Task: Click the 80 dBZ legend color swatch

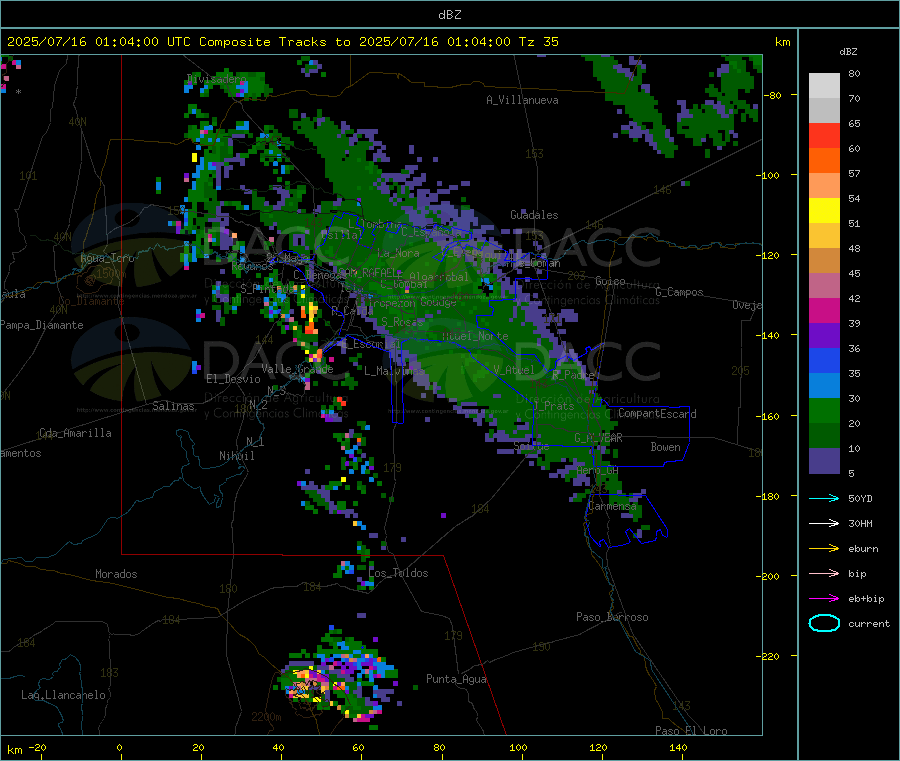Action: (x=824, y=86)
